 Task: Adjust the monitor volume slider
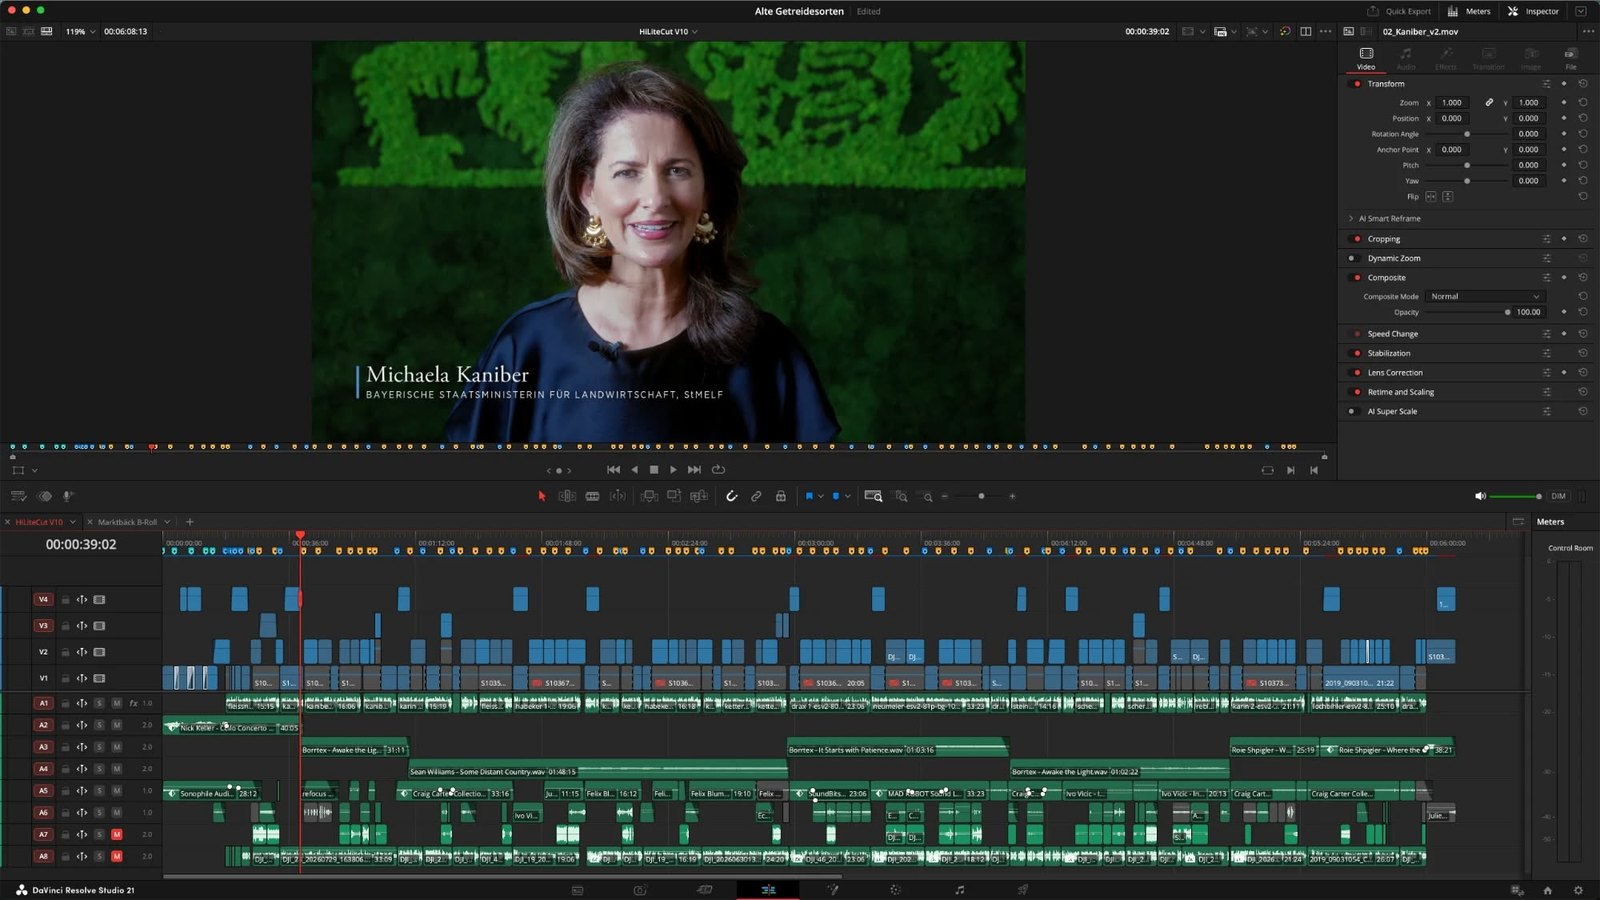click(1516, 496)
